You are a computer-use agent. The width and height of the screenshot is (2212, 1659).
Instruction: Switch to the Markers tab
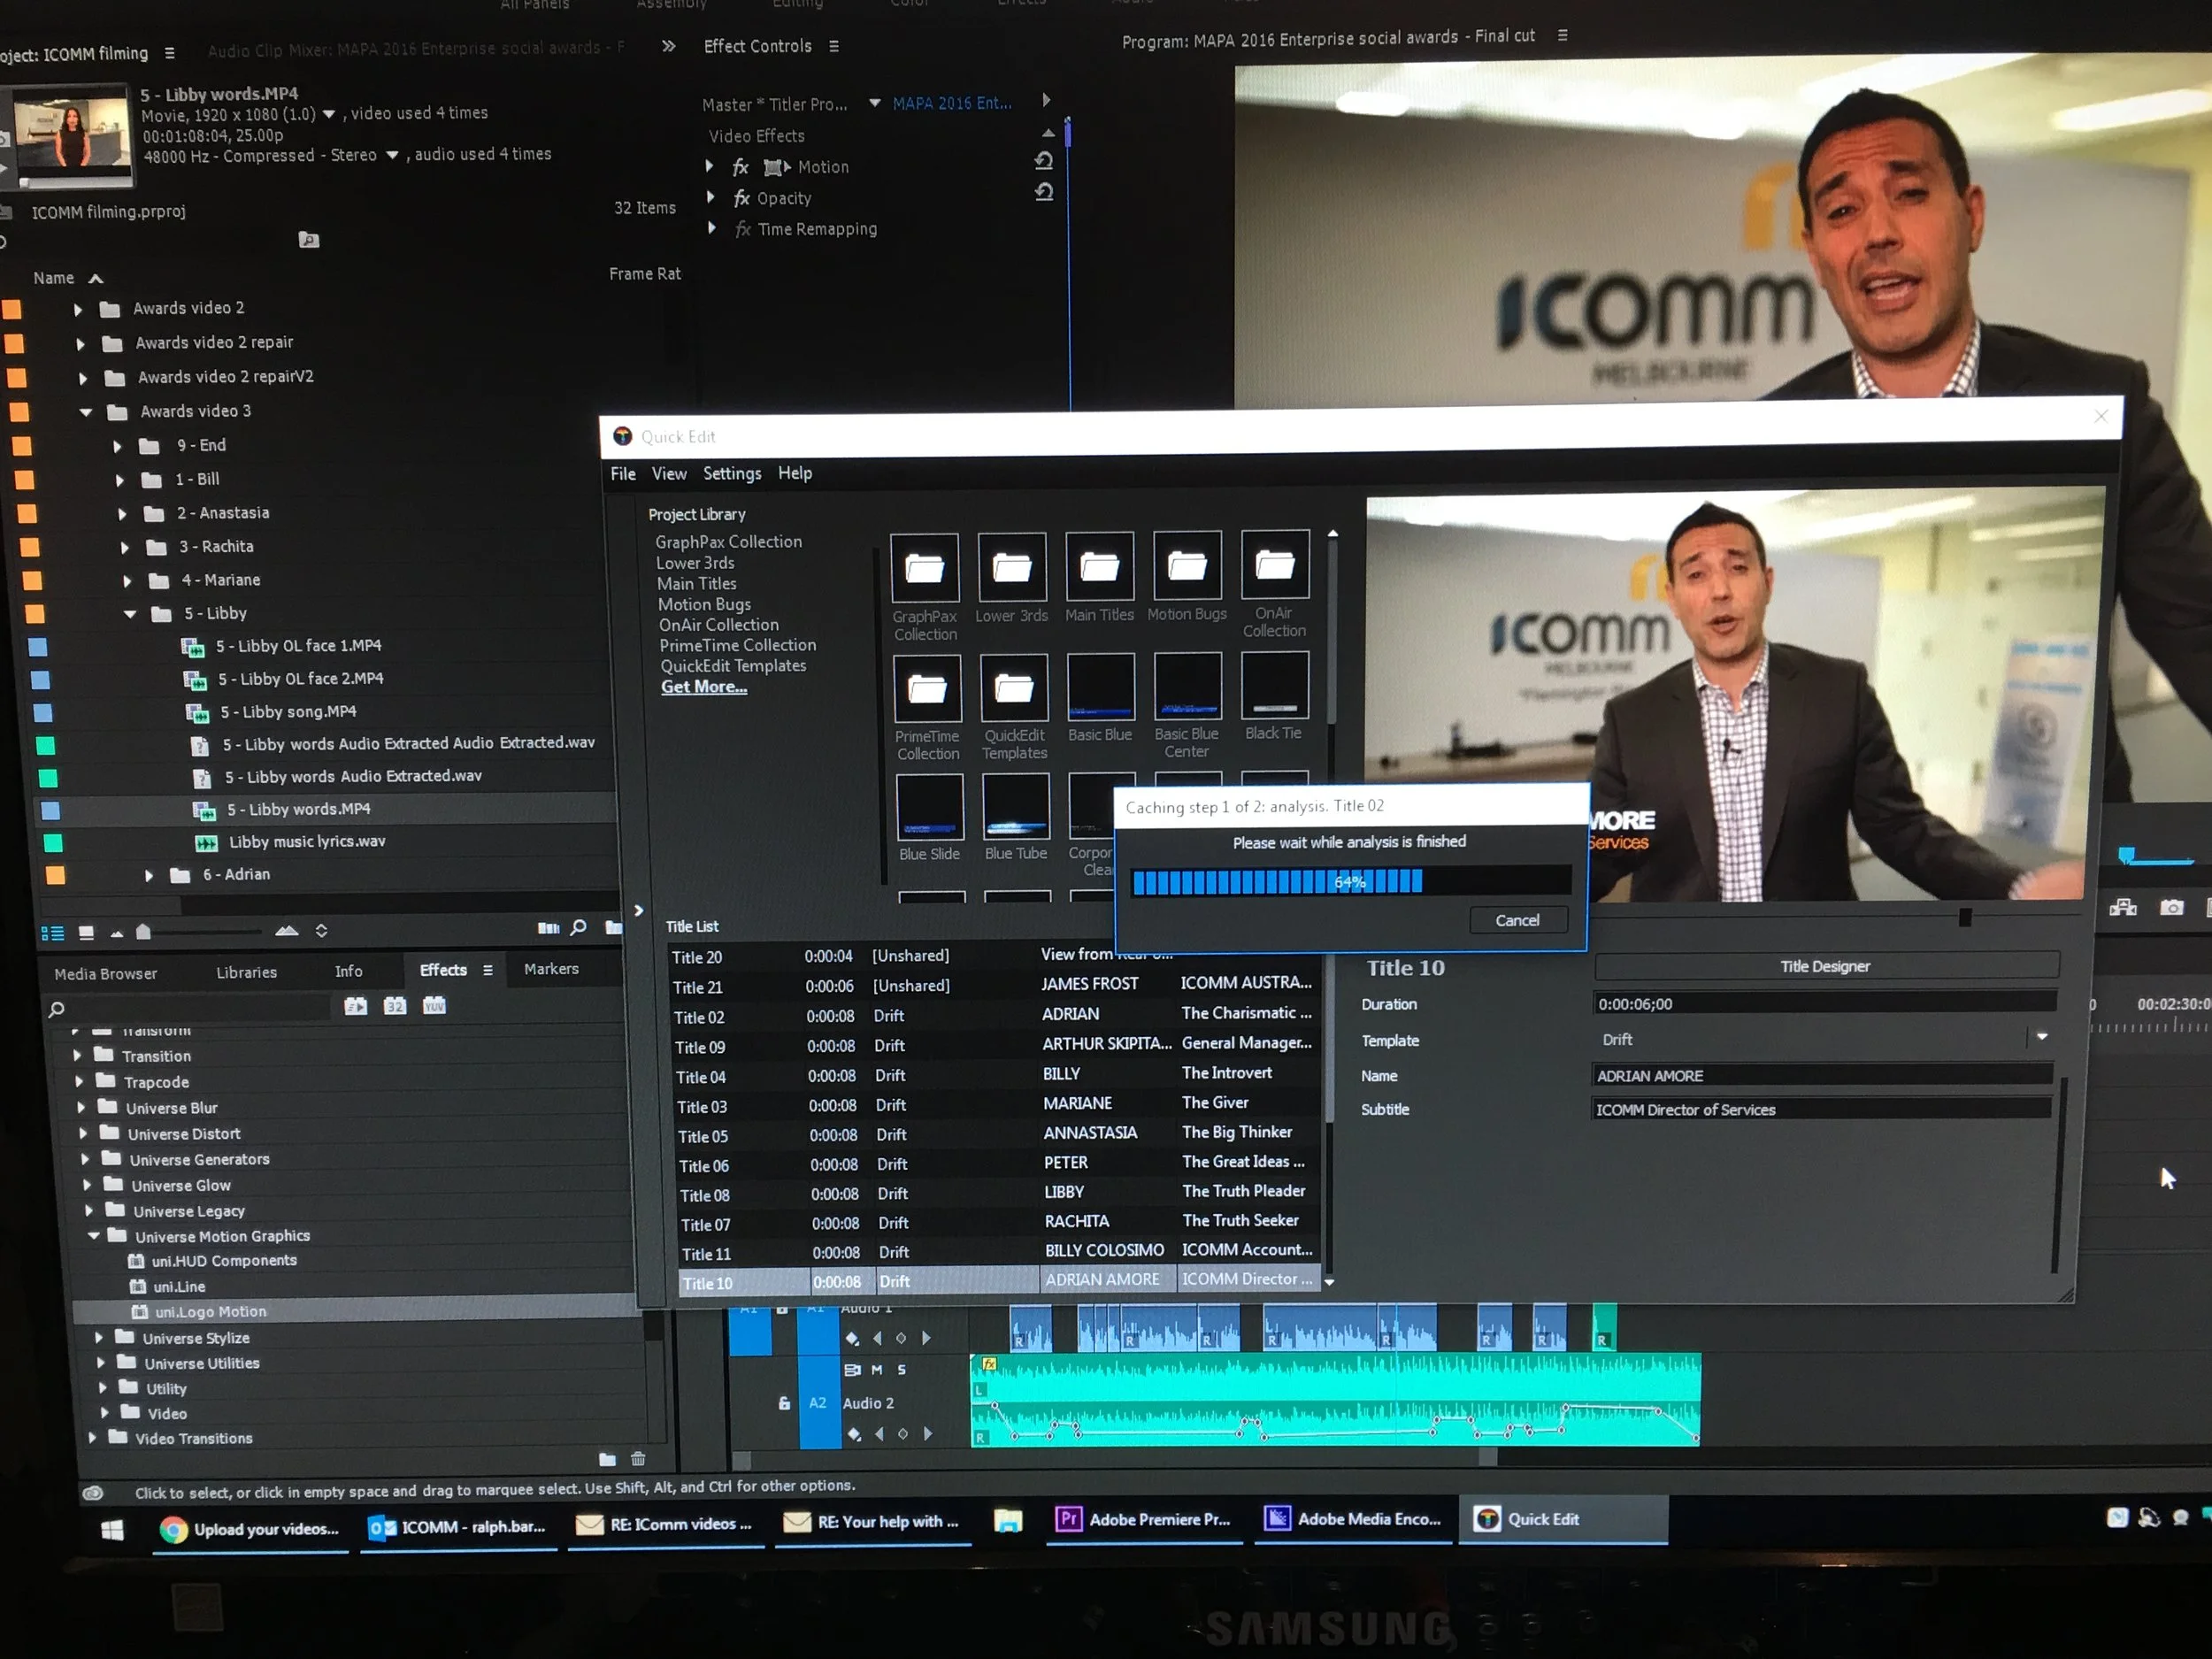click(551, 969)
